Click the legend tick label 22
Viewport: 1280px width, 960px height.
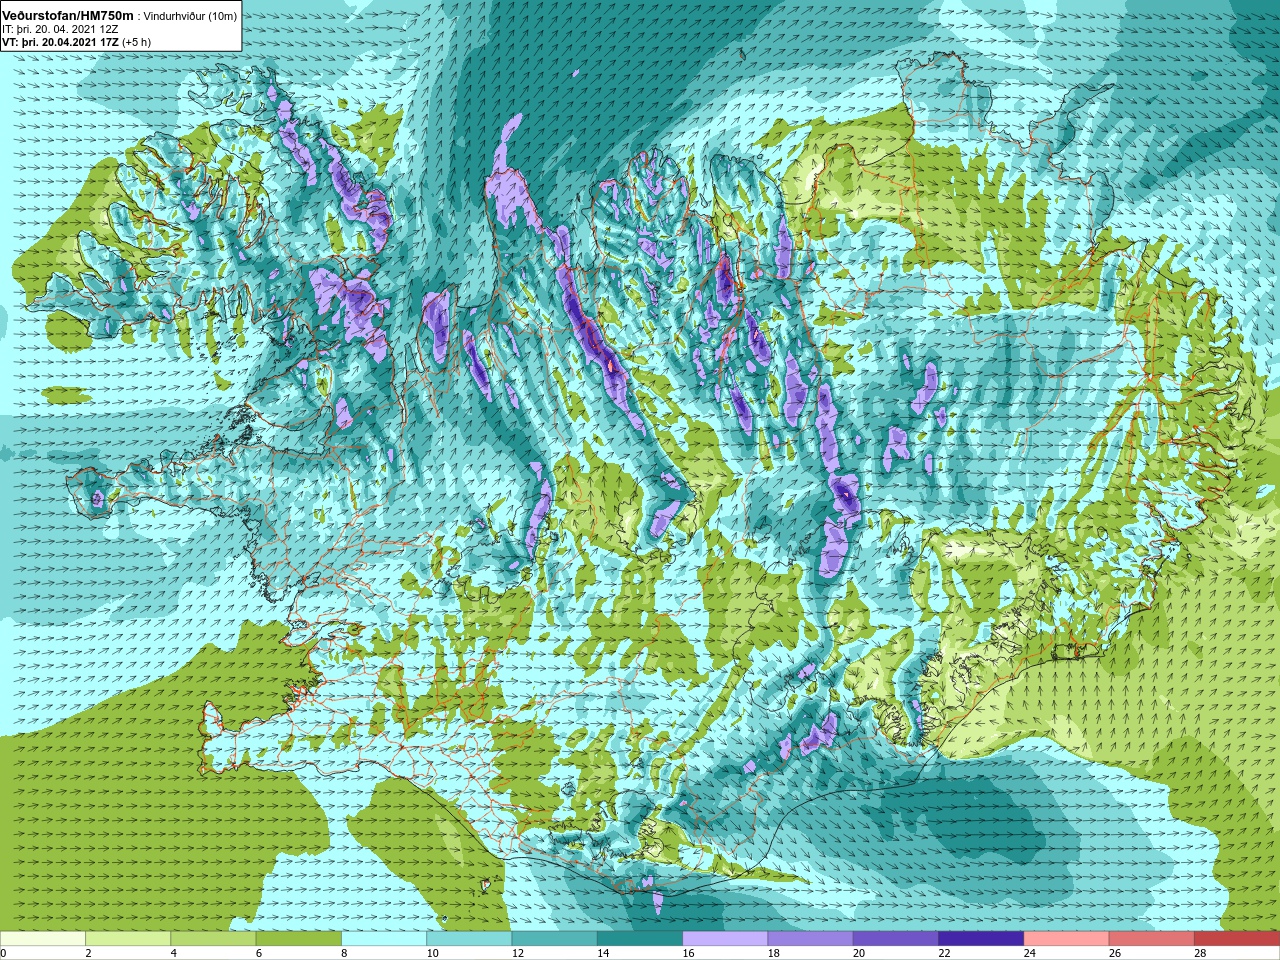(x=944, y=953)
